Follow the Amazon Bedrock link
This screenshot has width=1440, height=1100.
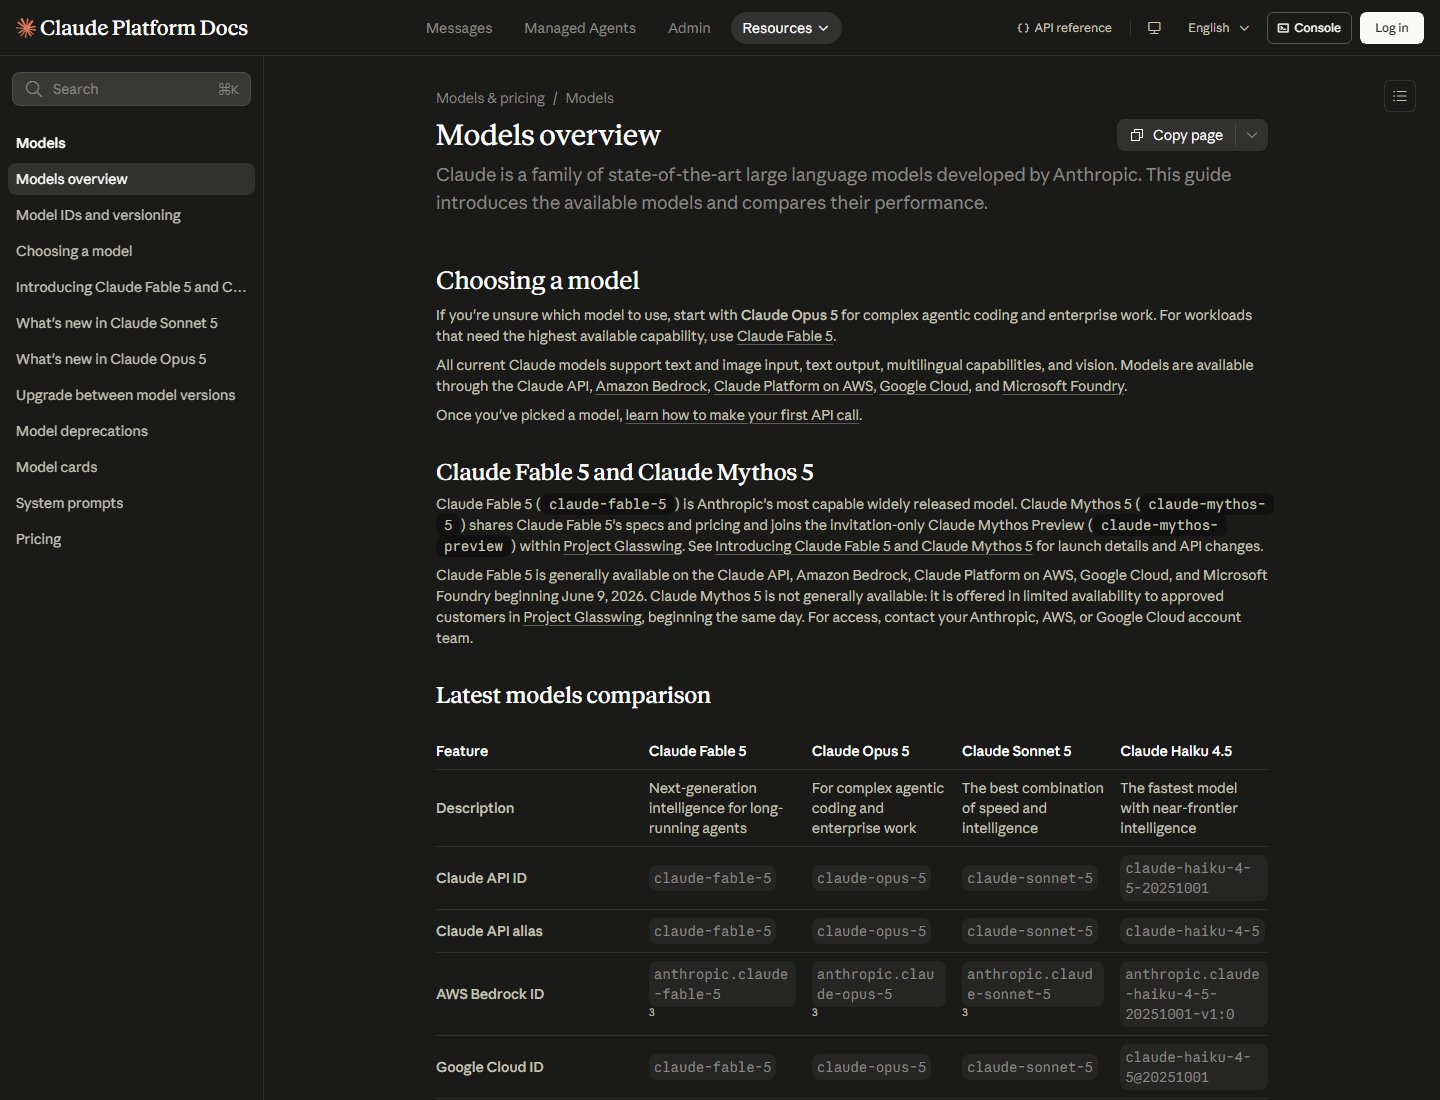[x=651, y=386]
